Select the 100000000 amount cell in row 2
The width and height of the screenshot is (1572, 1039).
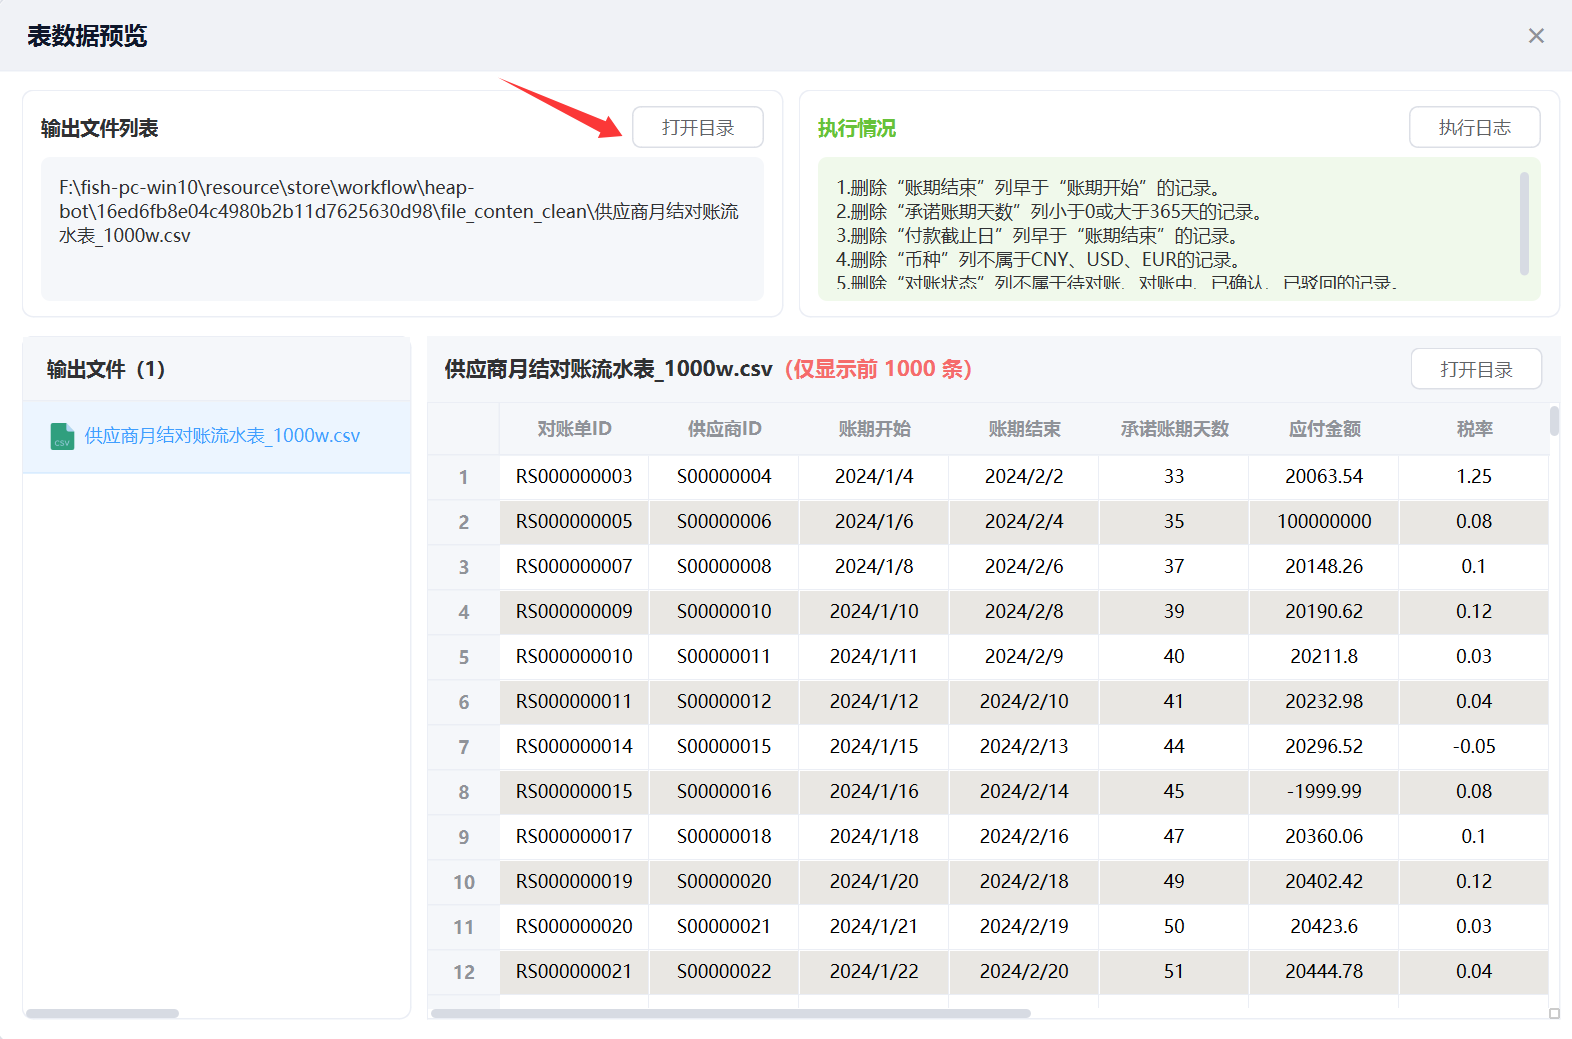point(1324,522)
